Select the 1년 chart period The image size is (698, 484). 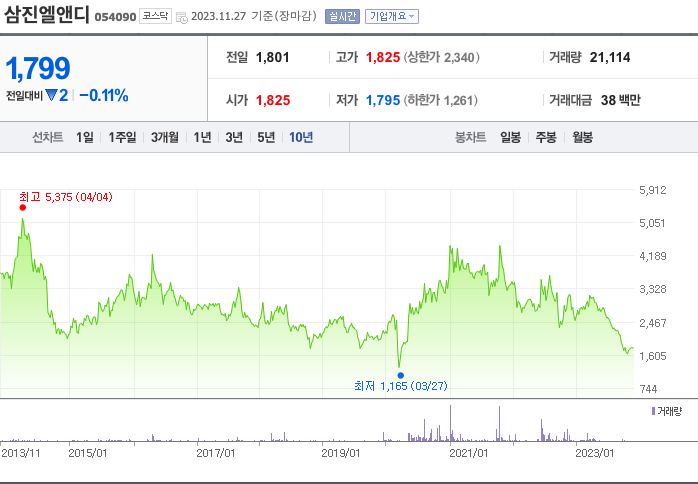tap(203, 138)
